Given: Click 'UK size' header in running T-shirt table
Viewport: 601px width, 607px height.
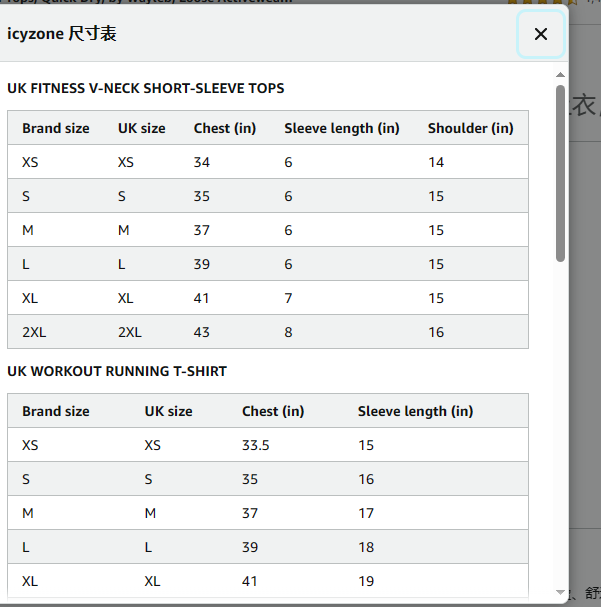Looking at the screenshot, I should (168, 411).
